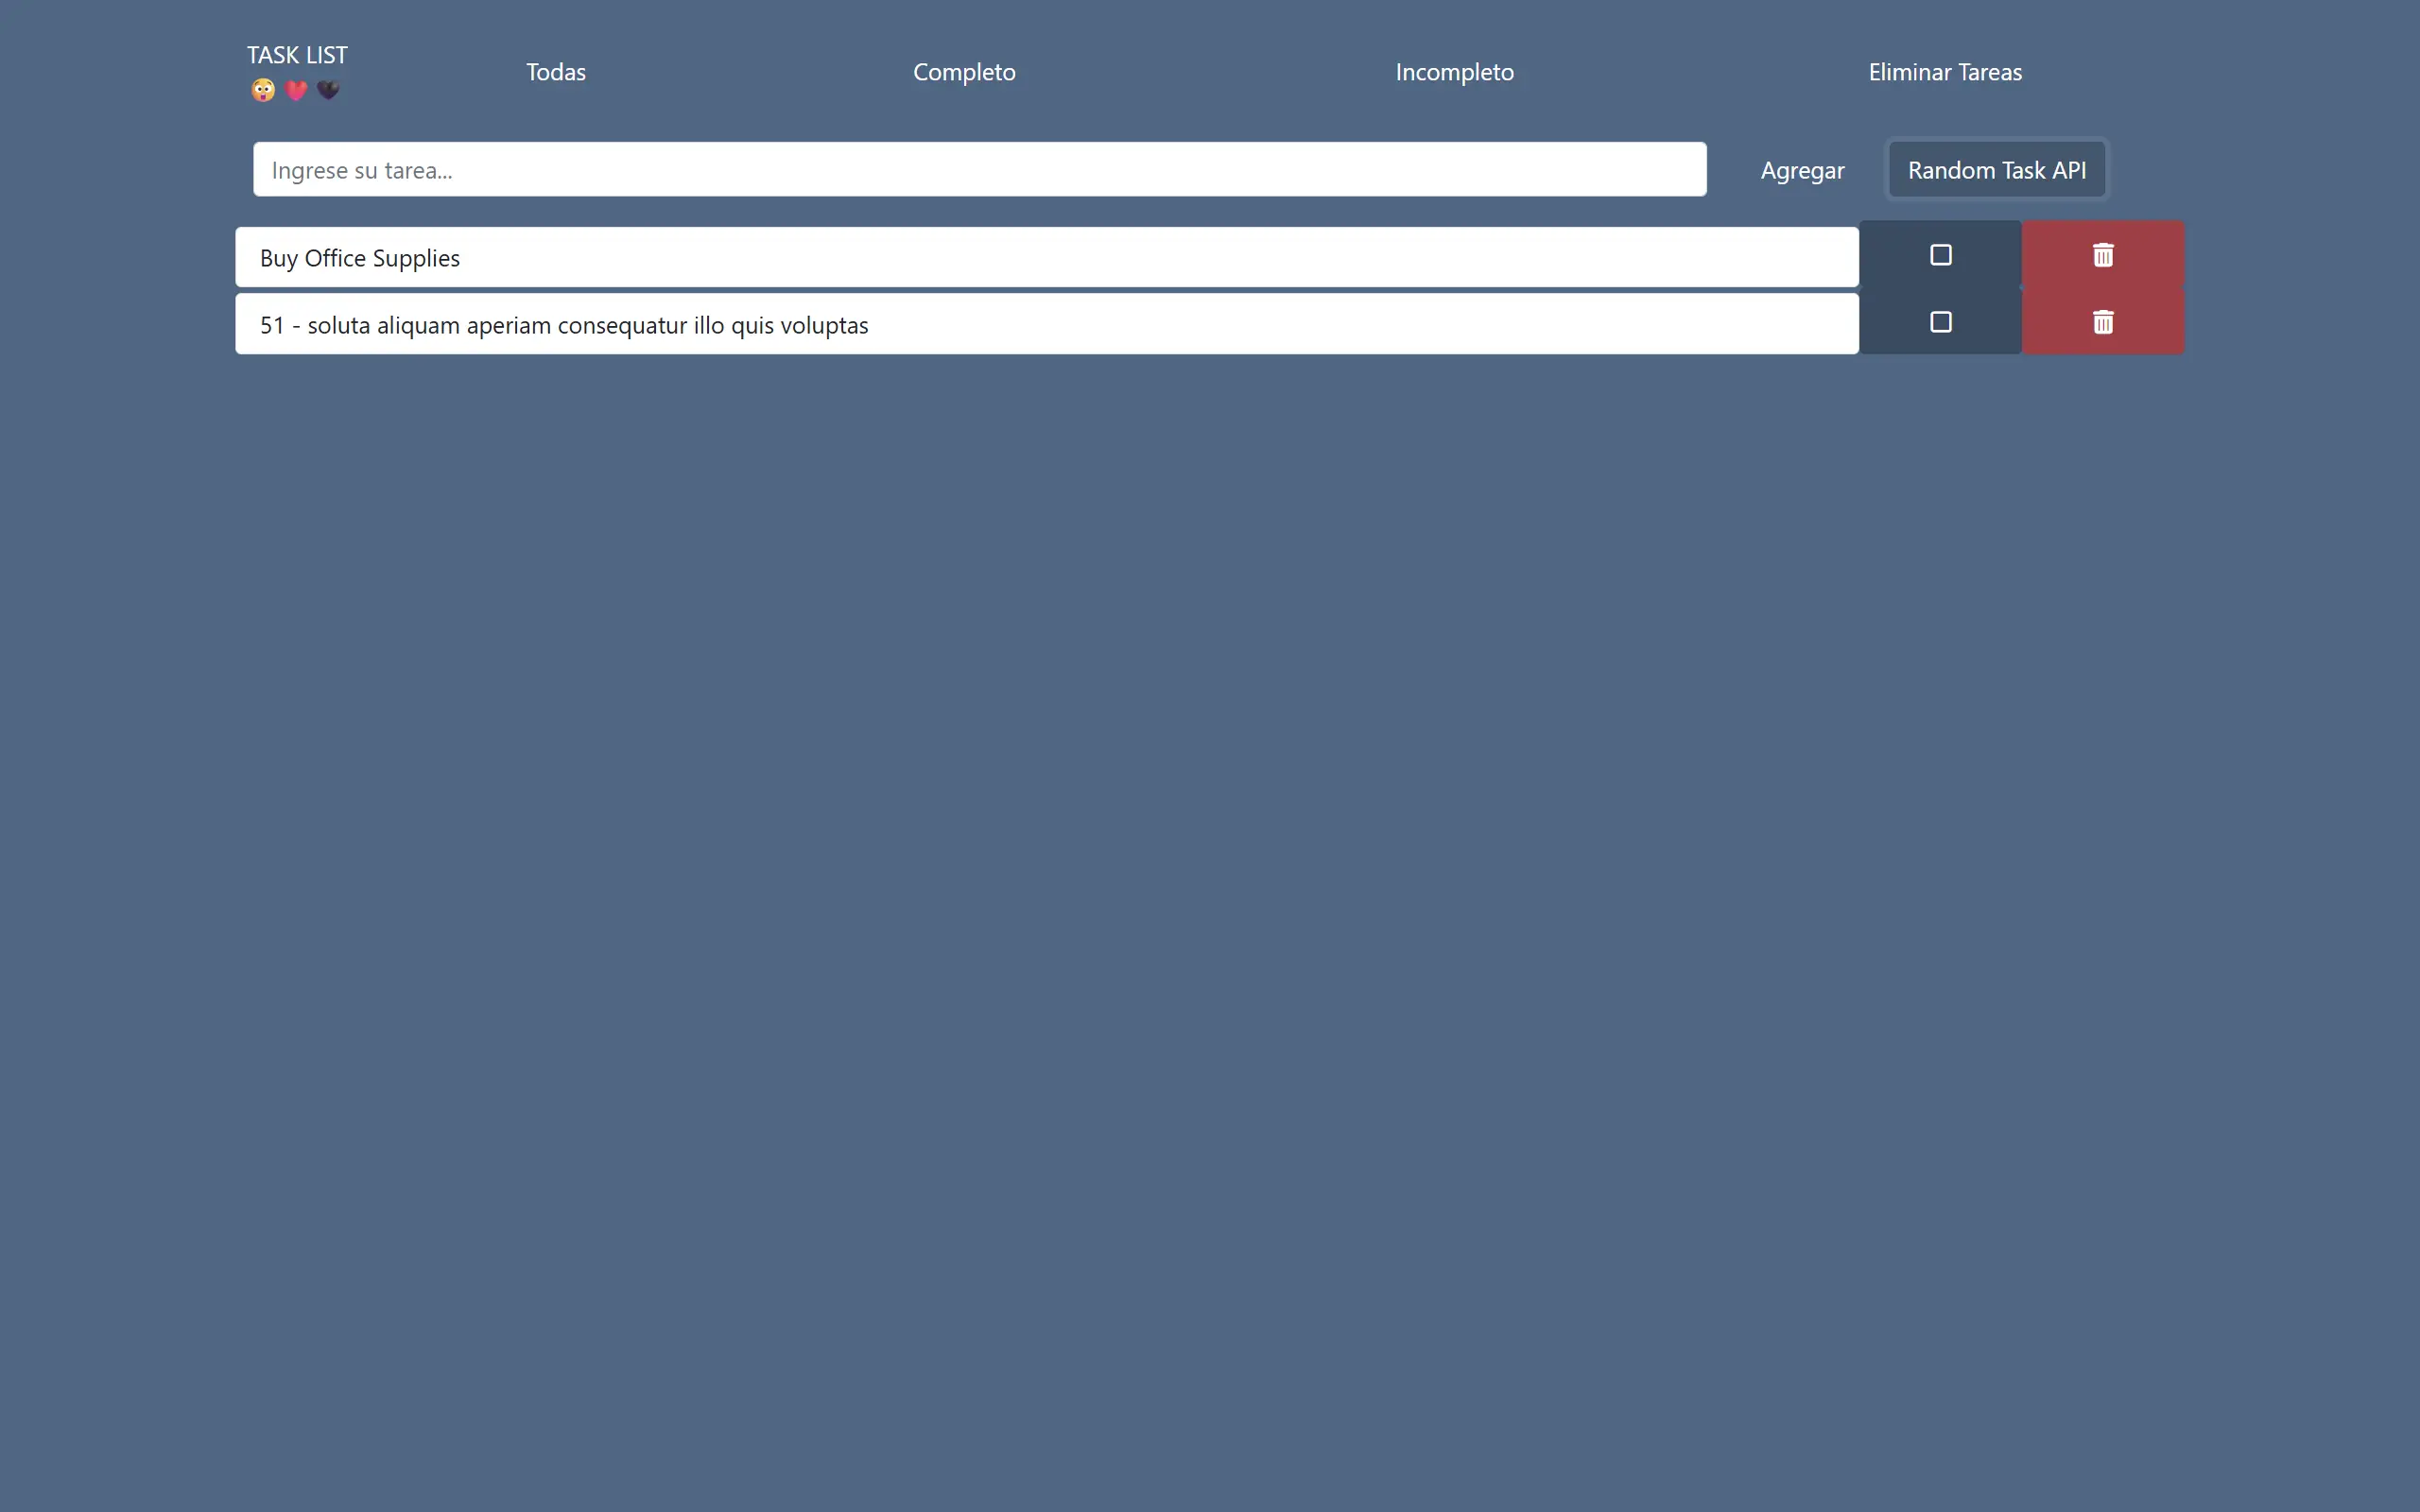Click the red heart emoji

tap(296, 90)
